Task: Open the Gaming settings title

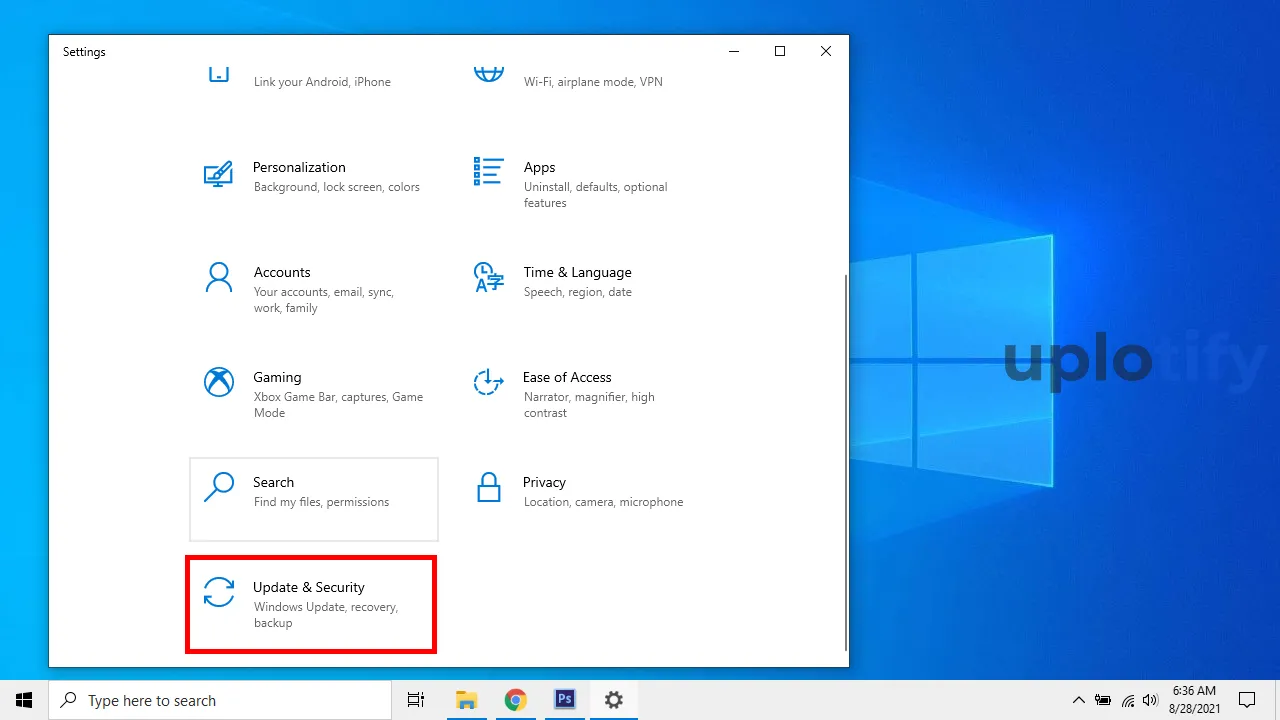Action: pyautogui.click(x=277, y=377)
